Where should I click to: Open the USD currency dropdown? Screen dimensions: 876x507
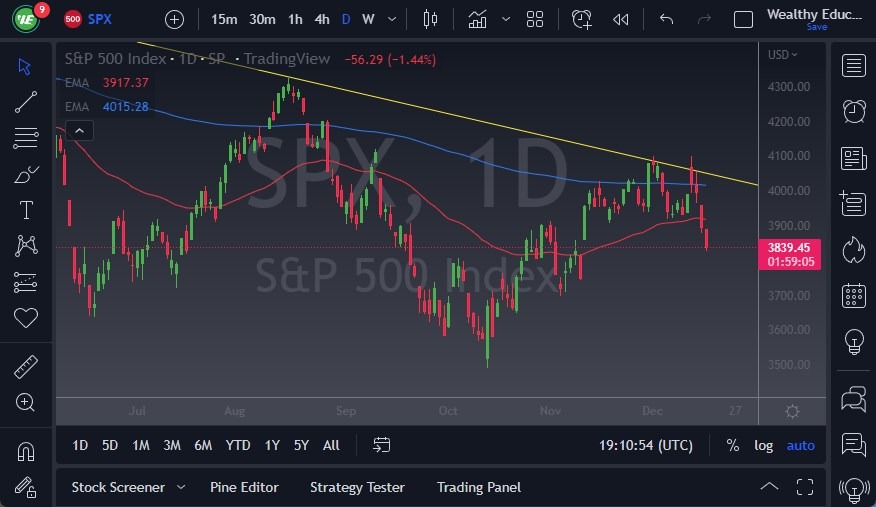pos(781,55)
